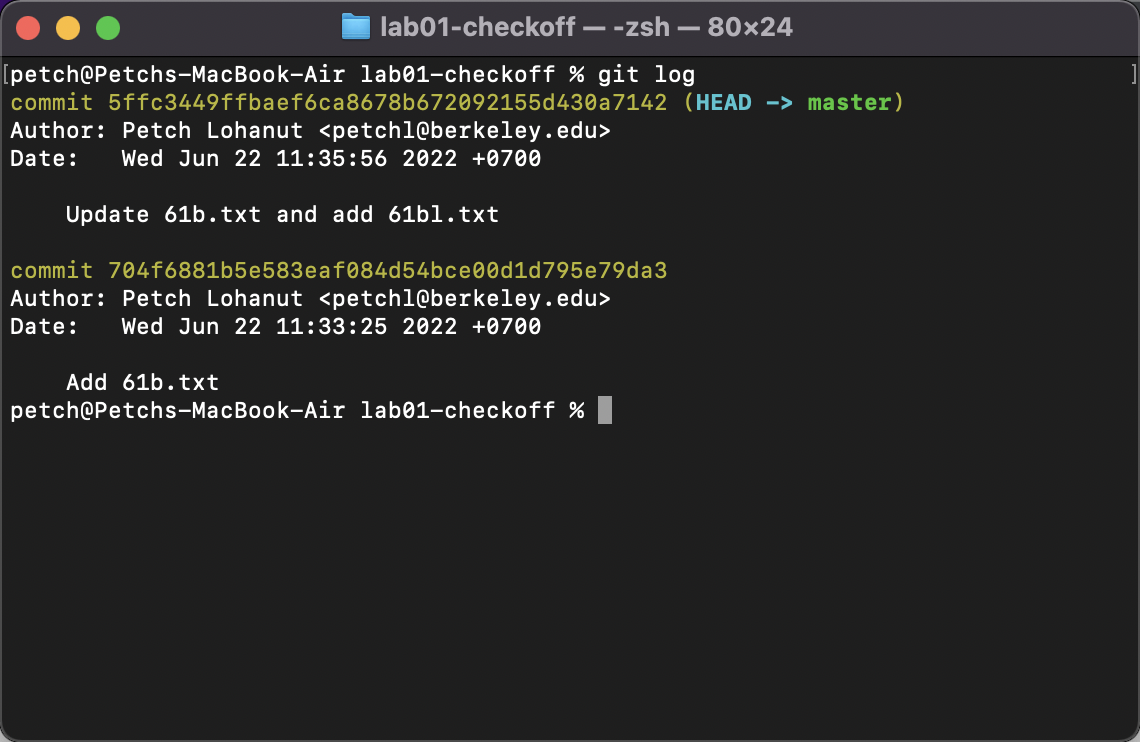Screen dimensions: 1140x742
Task: Click the window title lab01-checkoff — -zsh — 80×24
Action: pos(586,27)
